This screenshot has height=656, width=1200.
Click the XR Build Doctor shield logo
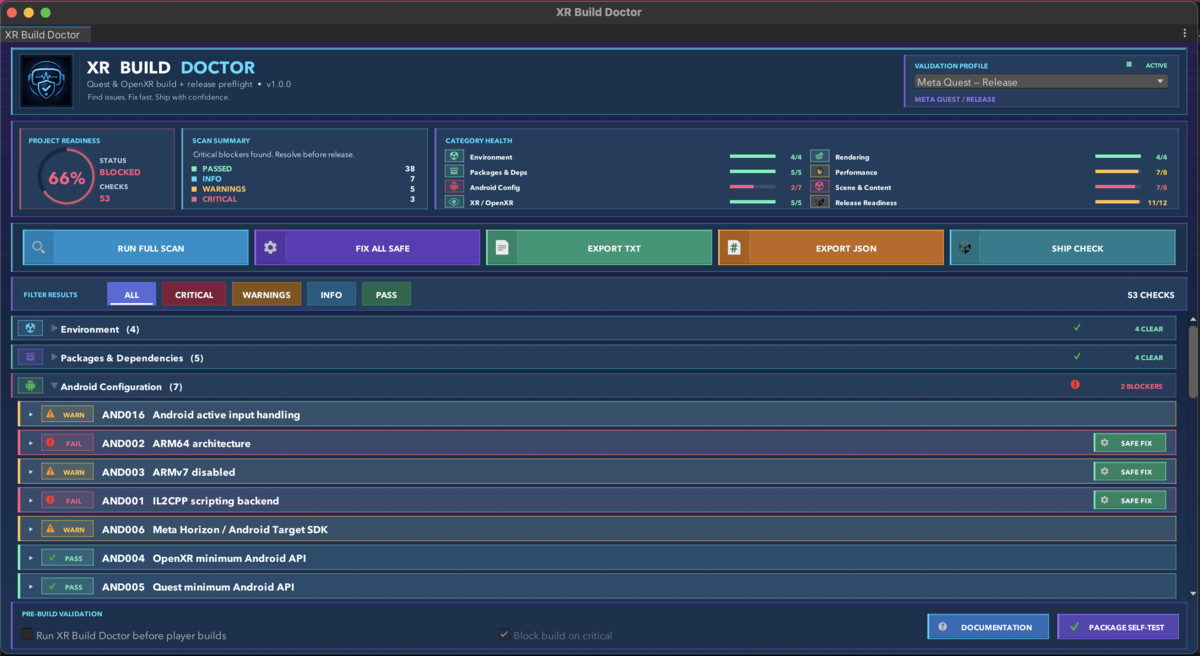[46, 81]
